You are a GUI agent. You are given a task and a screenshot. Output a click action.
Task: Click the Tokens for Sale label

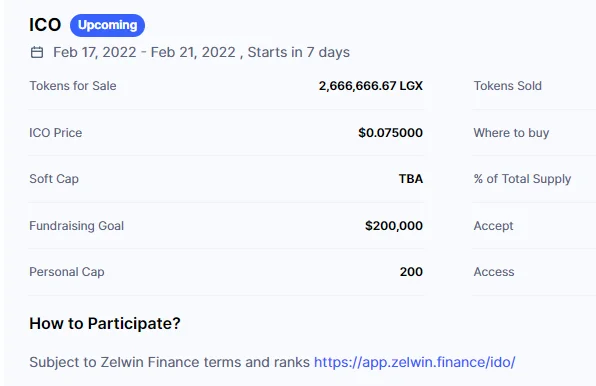(x=73, y=86)
